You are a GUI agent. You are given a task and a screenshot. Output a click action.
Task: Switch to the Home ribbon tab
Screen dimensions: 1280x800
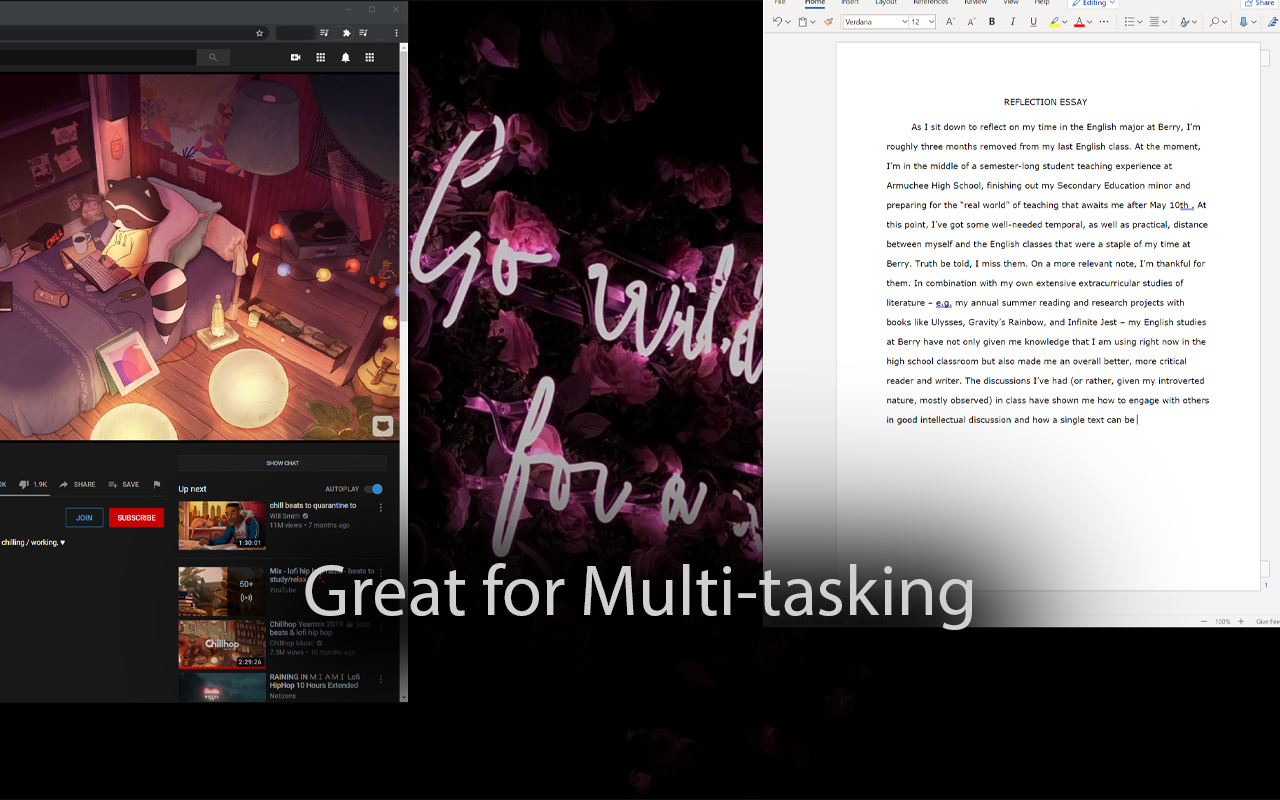(815, 3)
